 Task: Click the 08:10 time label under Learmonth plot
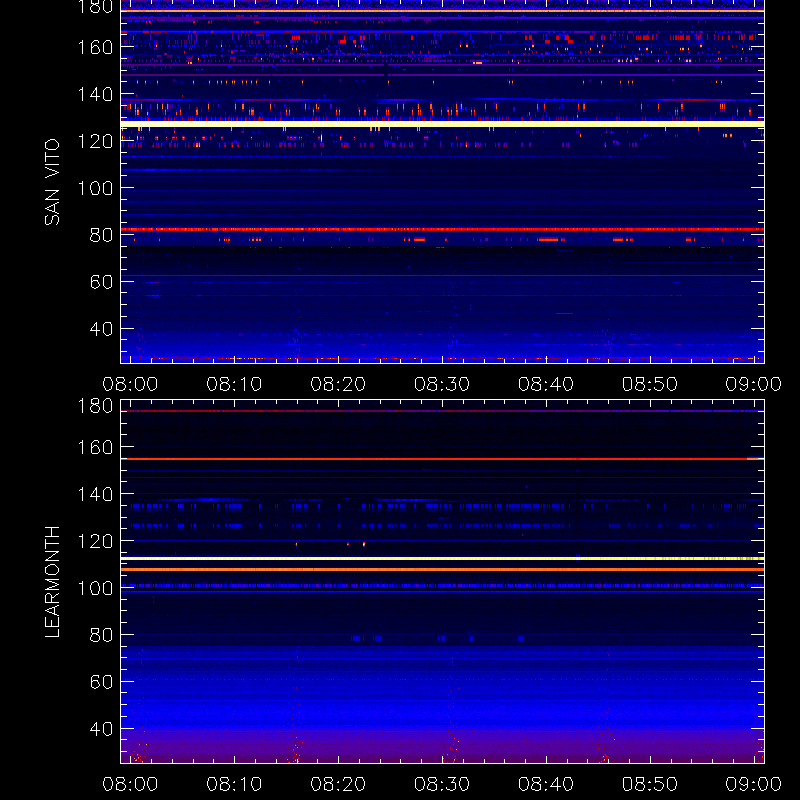click(x=234, y=784)
